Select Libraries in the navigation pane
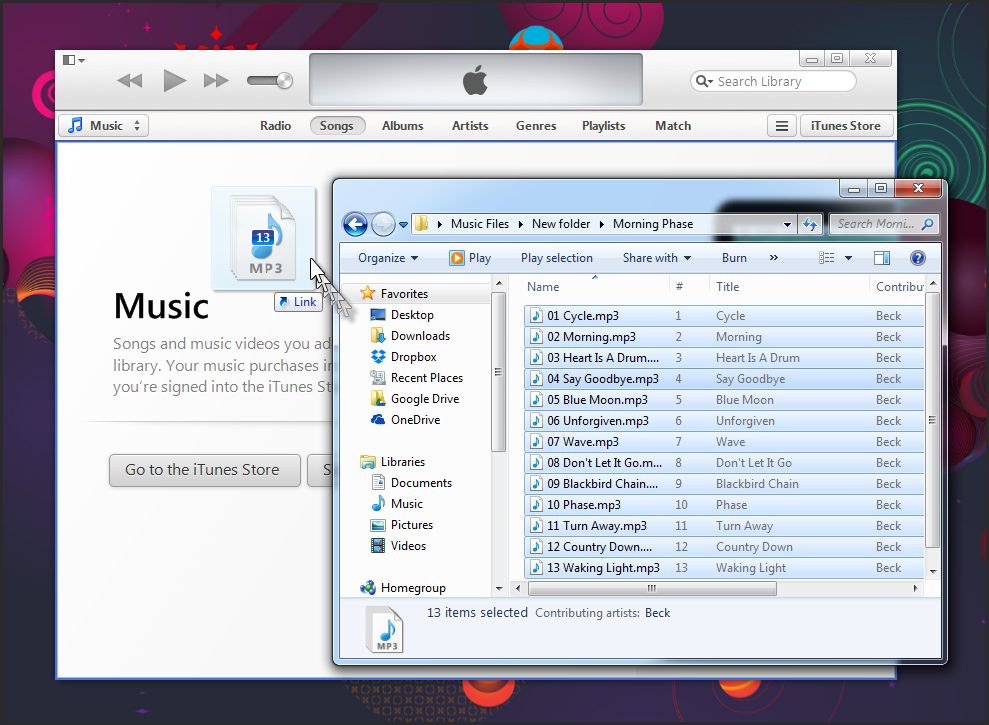The width and height of the screenshot is (989, 725). point(402,462)
